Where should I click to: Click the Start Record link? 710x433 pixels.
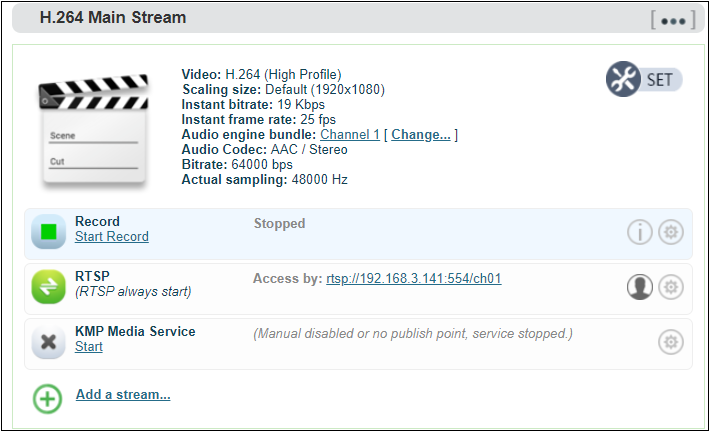coord(112,236)
